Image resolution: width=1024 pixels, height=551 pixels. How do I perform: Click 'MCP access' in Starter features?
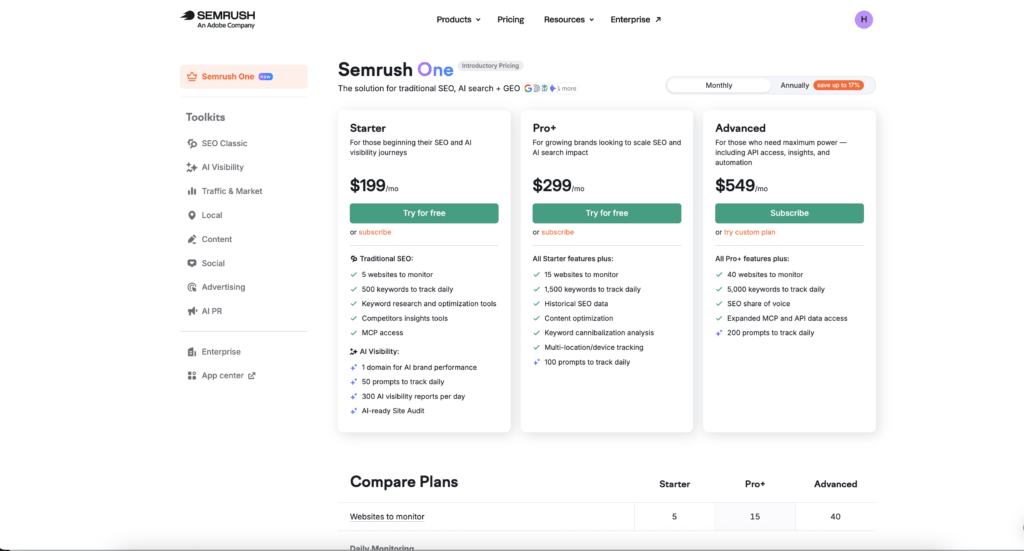pyautogui.click(x=382, y=333)
